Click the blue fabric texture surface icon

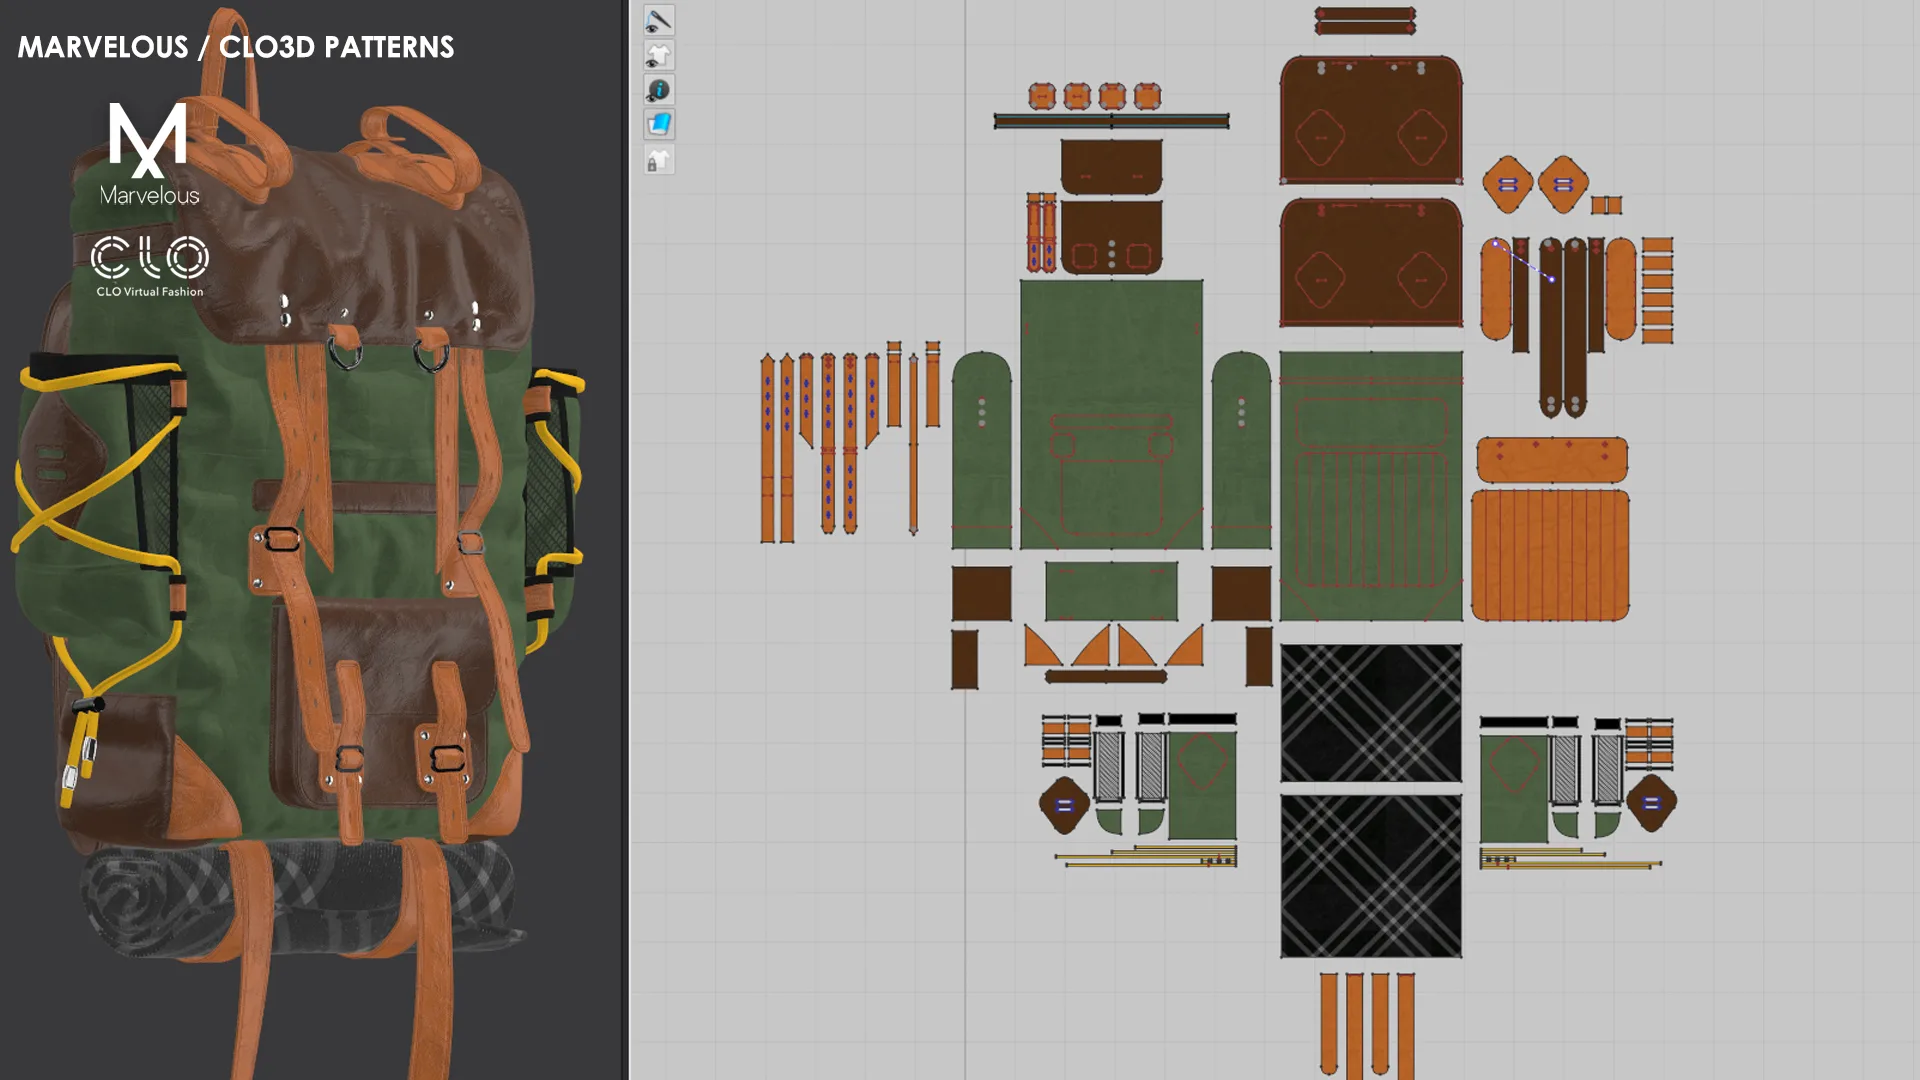[x=659, y=125]
